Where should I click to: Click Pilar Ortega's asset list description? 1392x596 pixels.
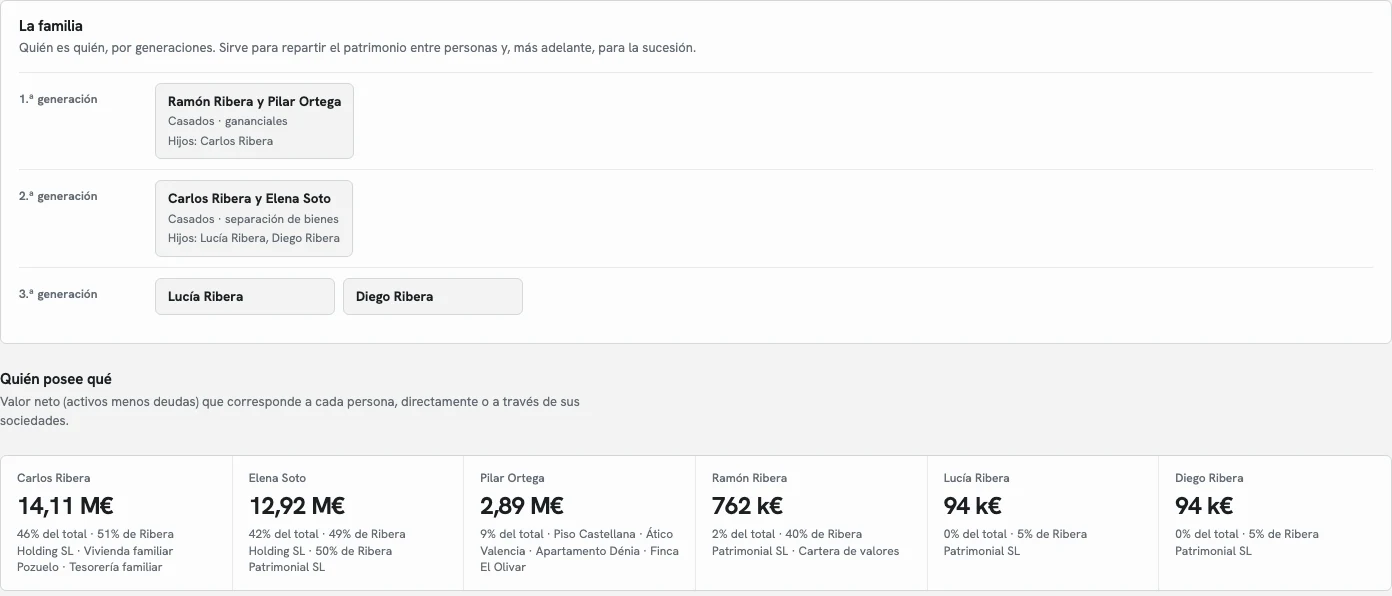point(580,551)
